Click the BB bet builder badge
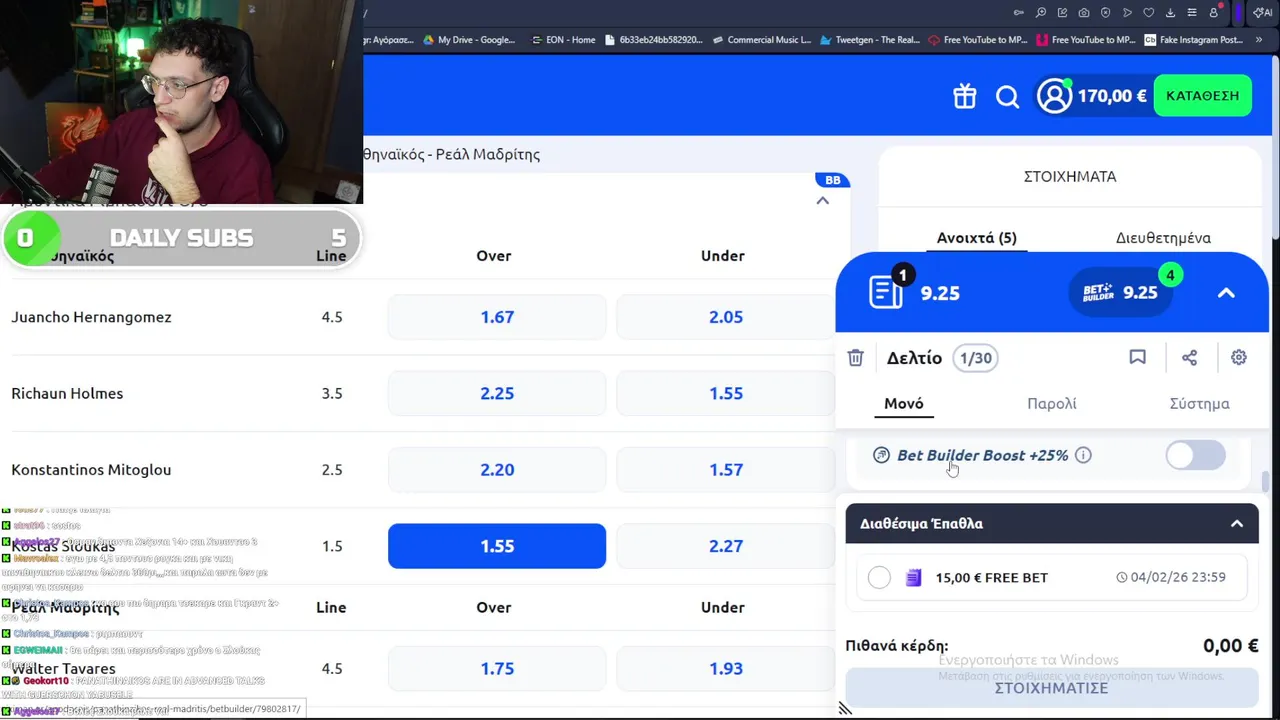This screenshot has width=1280, height=720. (x=832, y=180)
